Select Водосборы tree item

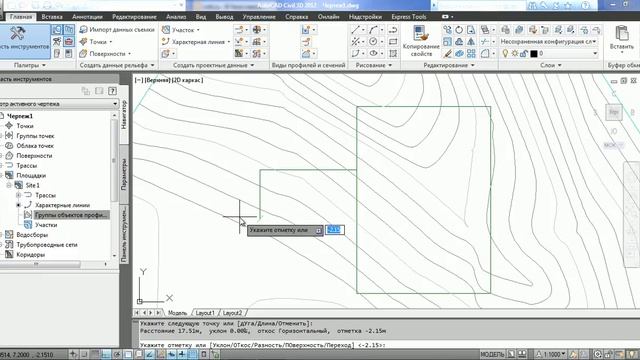tap(32, 235)
